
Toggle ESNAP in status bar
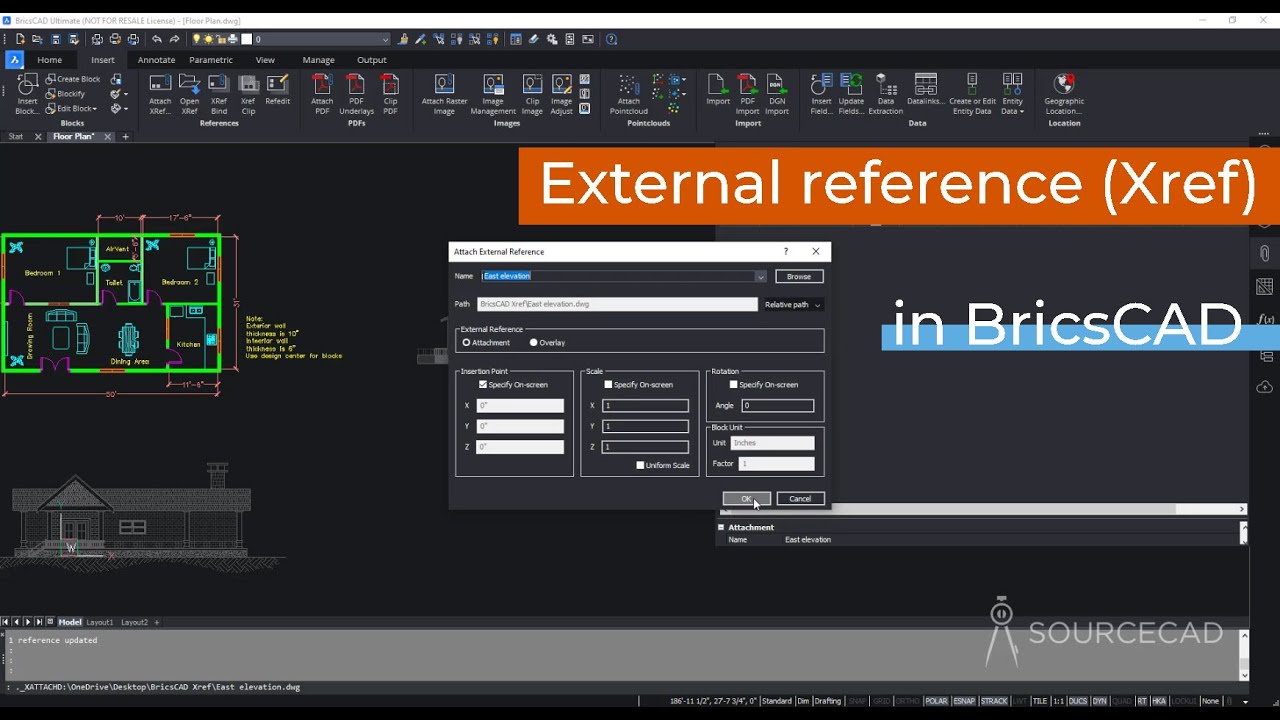click(964, 701)
